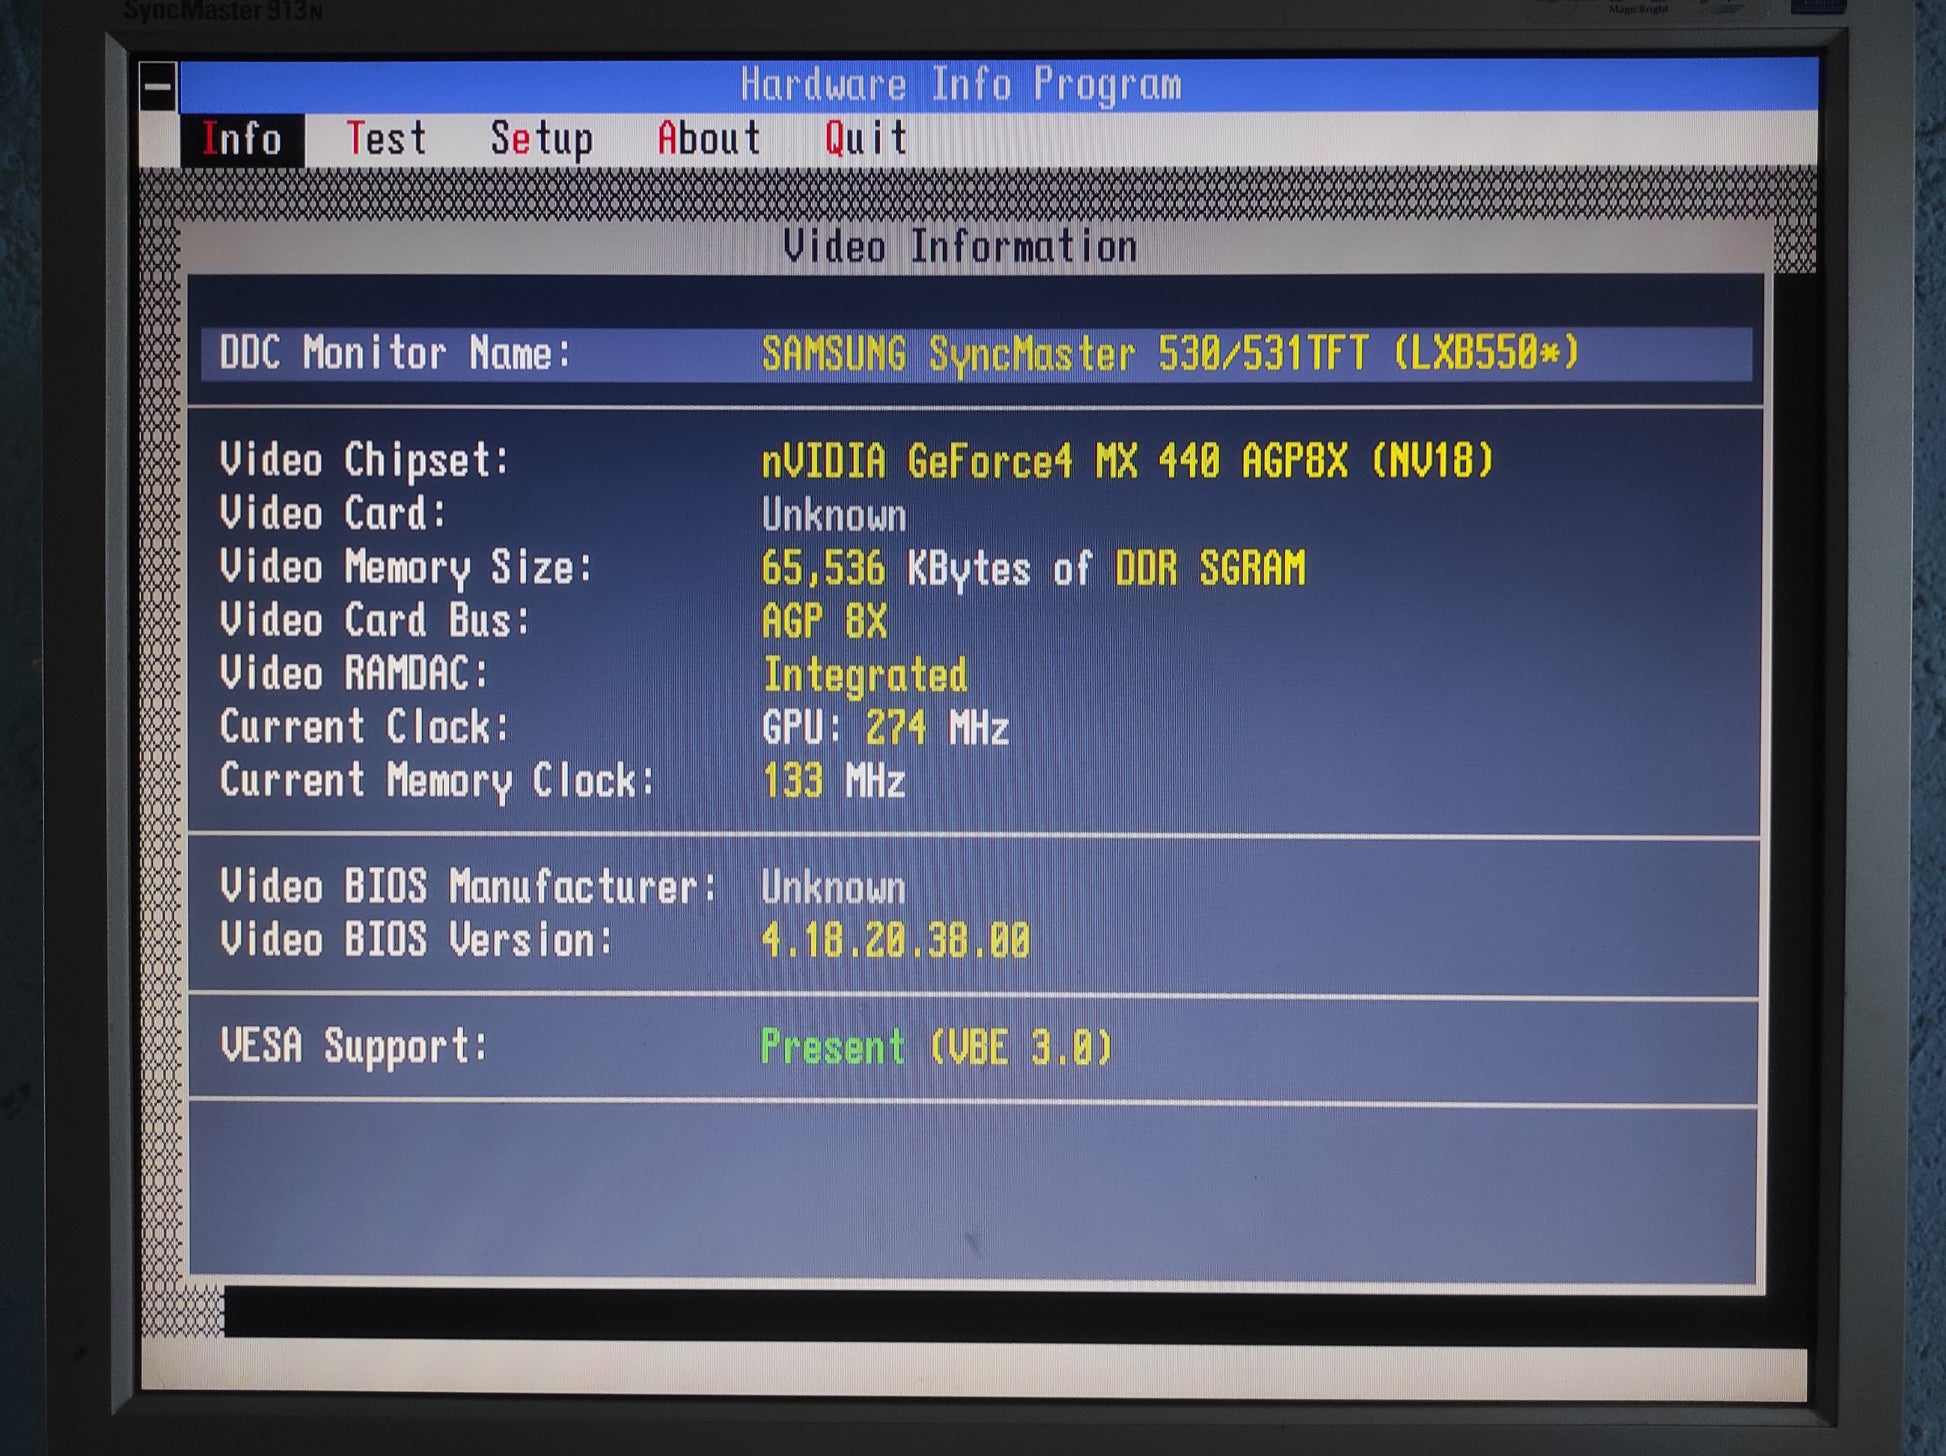Click the nVIDIA GeForce4 MX 440 chipset value
Viewport: 1946px width, 1456px height.
[x=1127, y=462]
